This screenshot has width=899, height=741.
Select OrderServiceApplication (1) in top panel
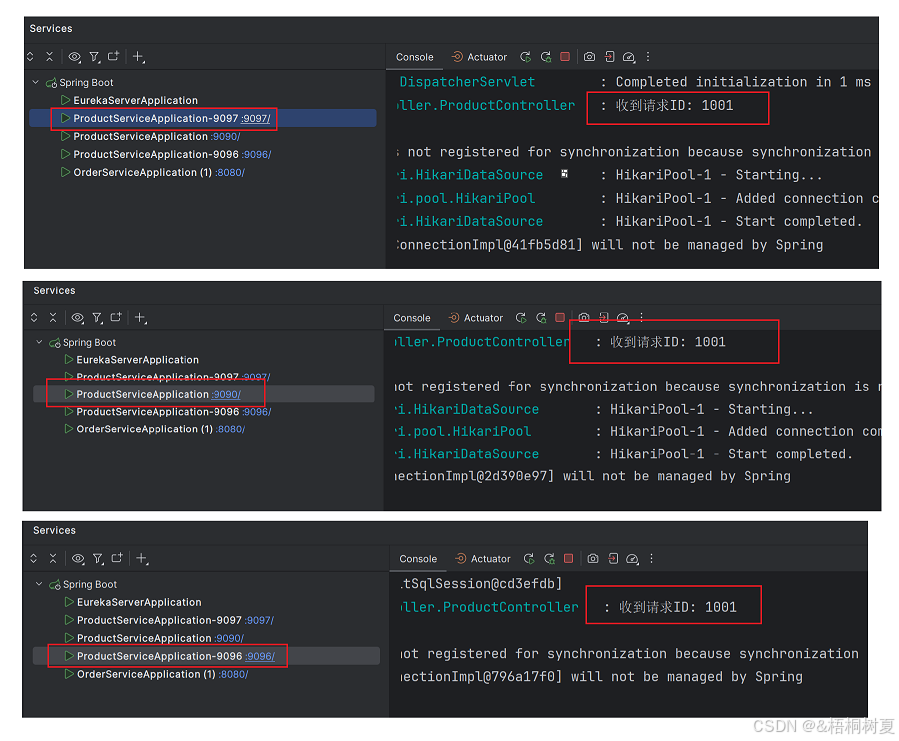(x=142, y=173)
